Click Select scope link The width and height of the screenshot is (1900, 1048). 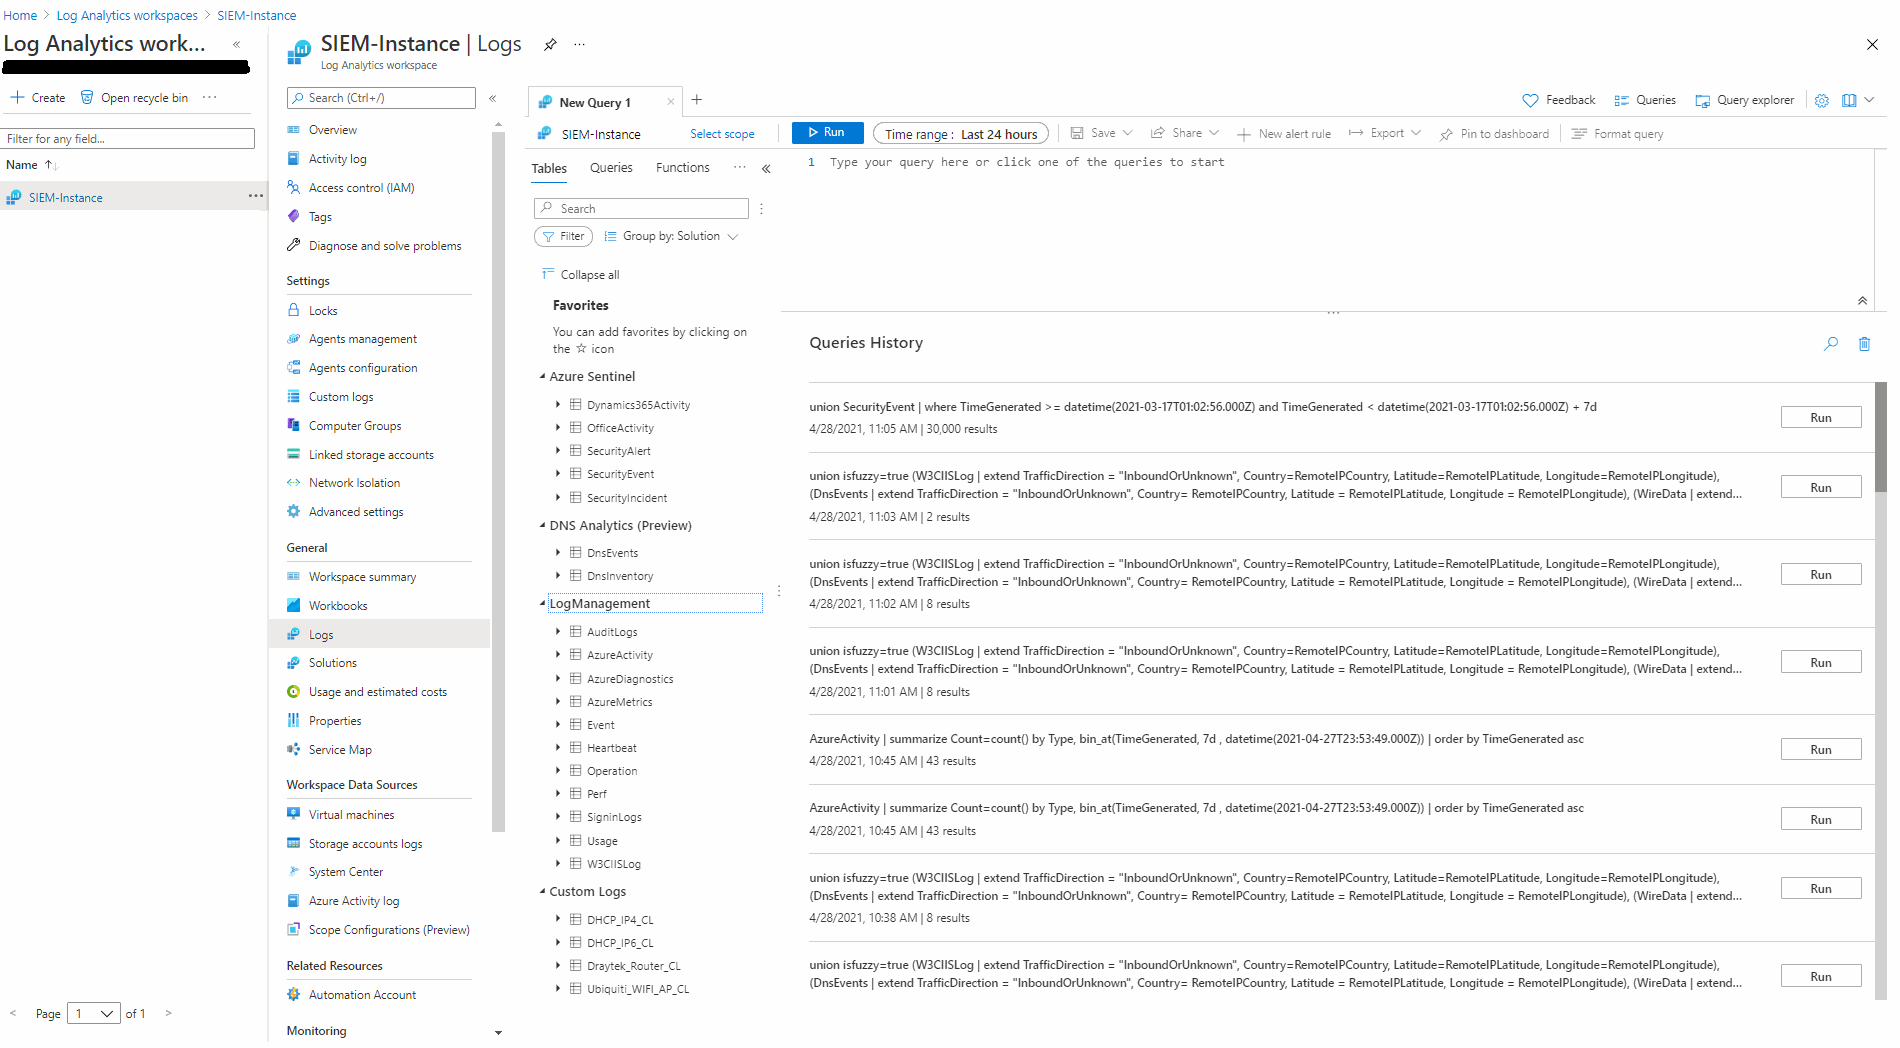click(x=722, y=134)
